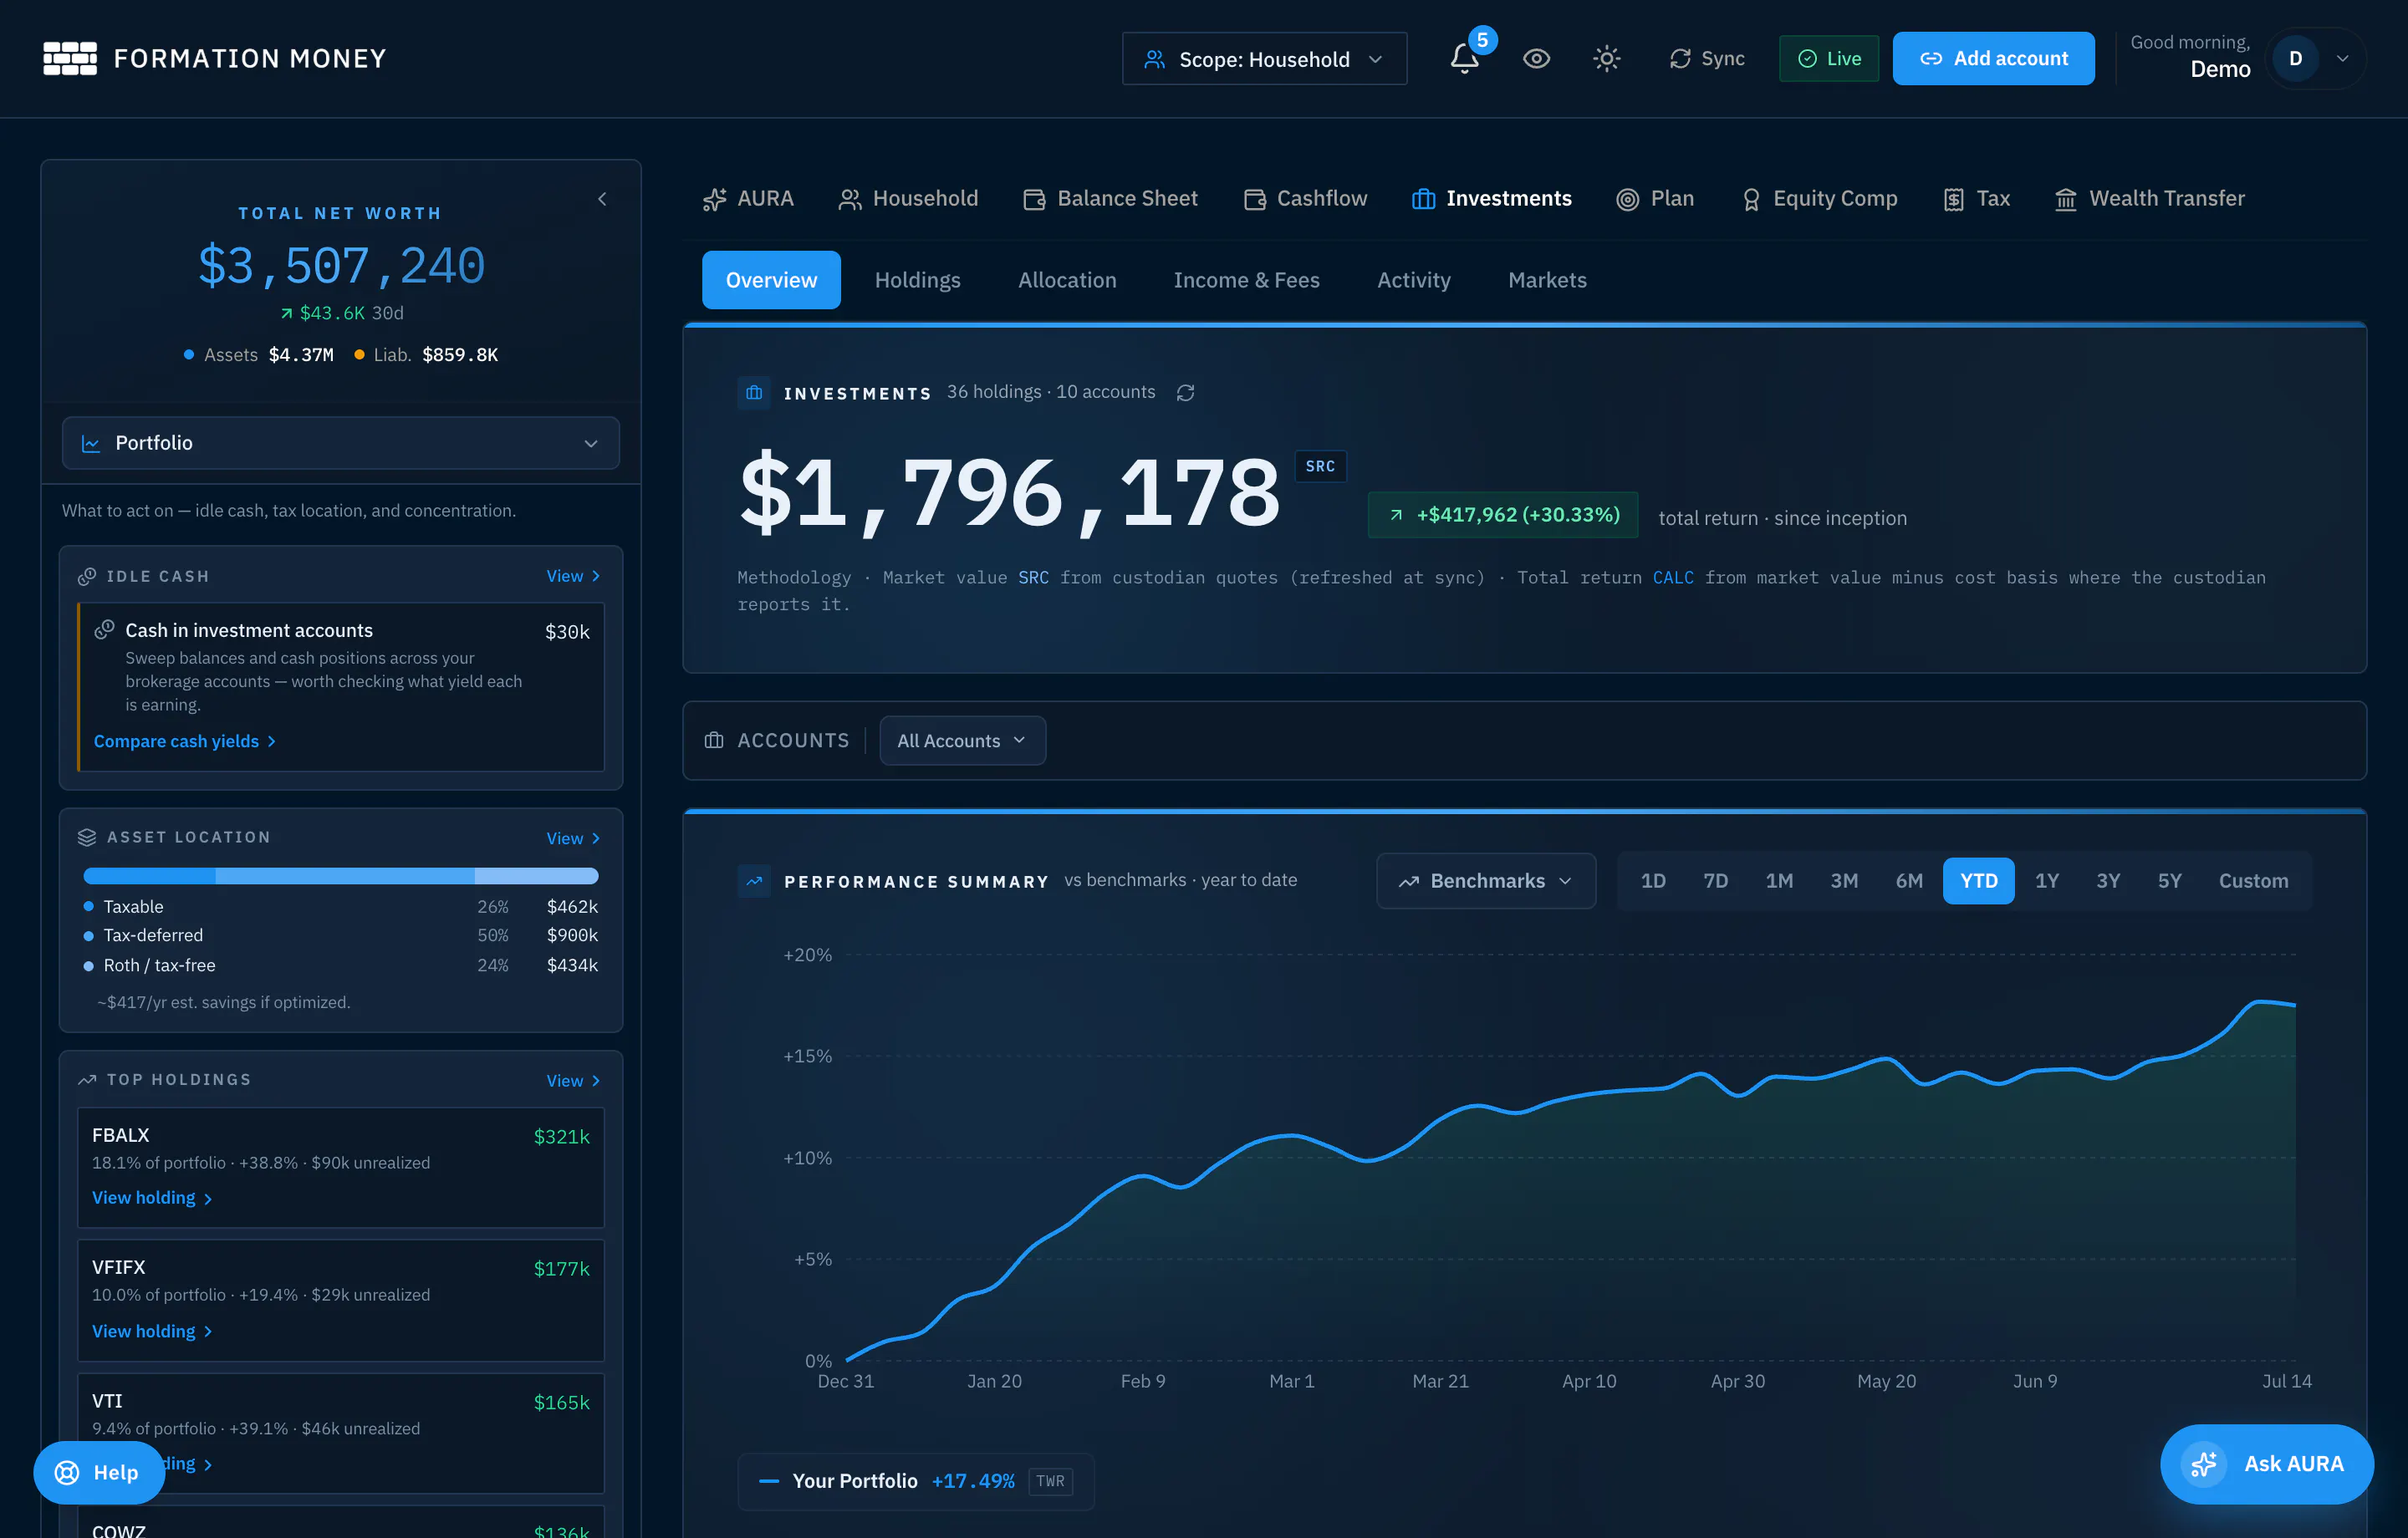
Task: Open the Cashflow tab
Action: coord(1305,199)
